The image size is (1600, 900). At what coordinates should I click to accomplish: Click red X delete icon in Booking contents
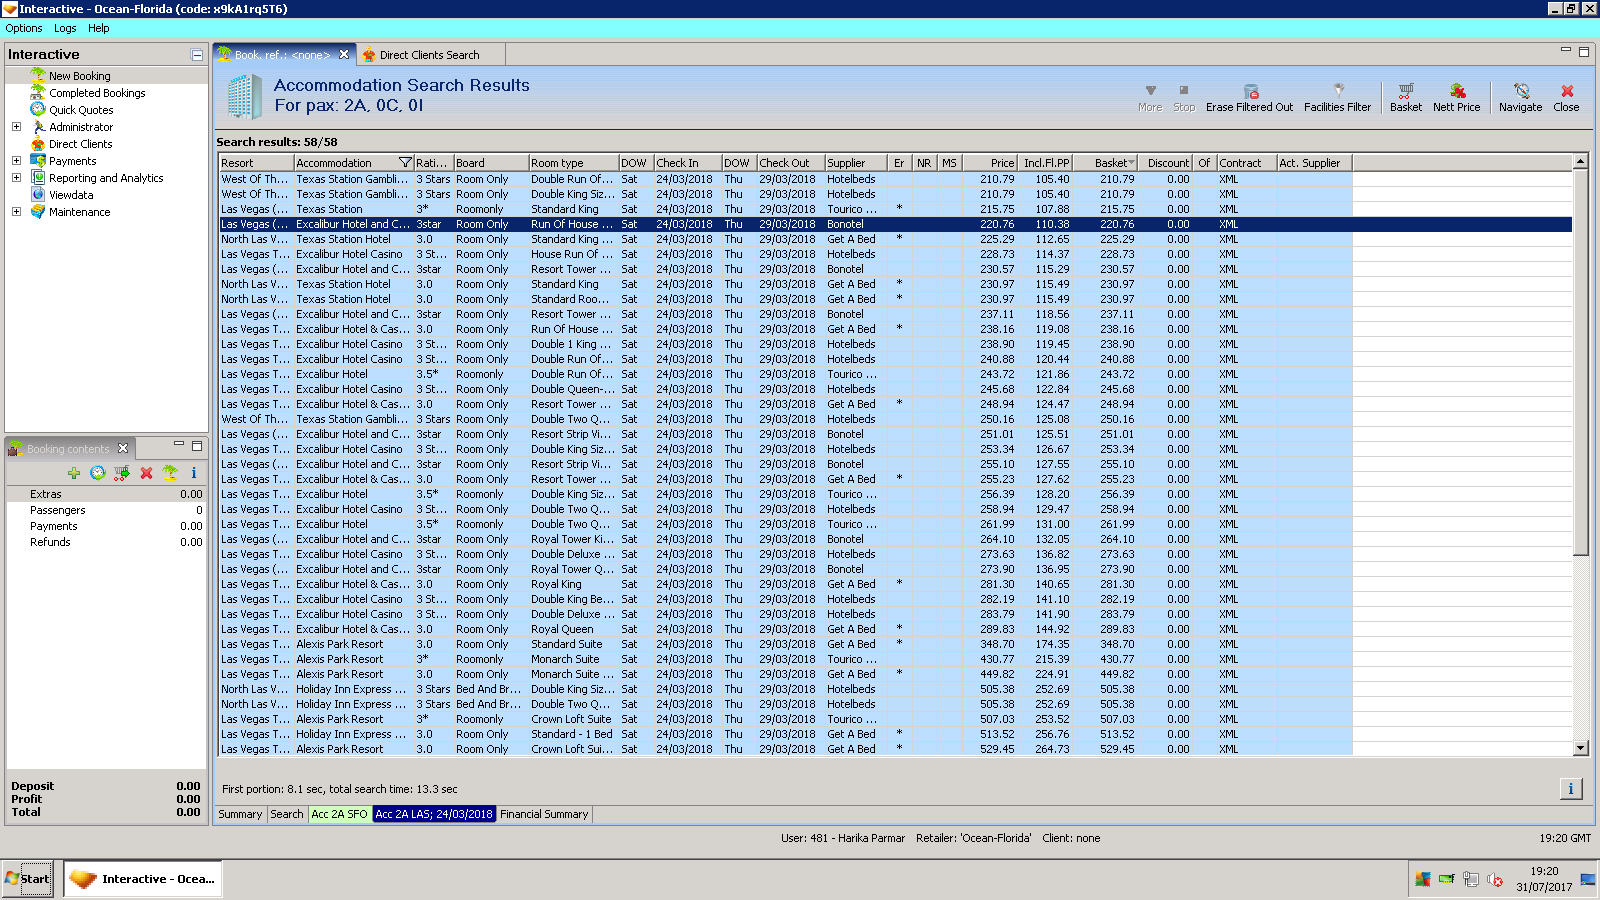coord(146,473)
